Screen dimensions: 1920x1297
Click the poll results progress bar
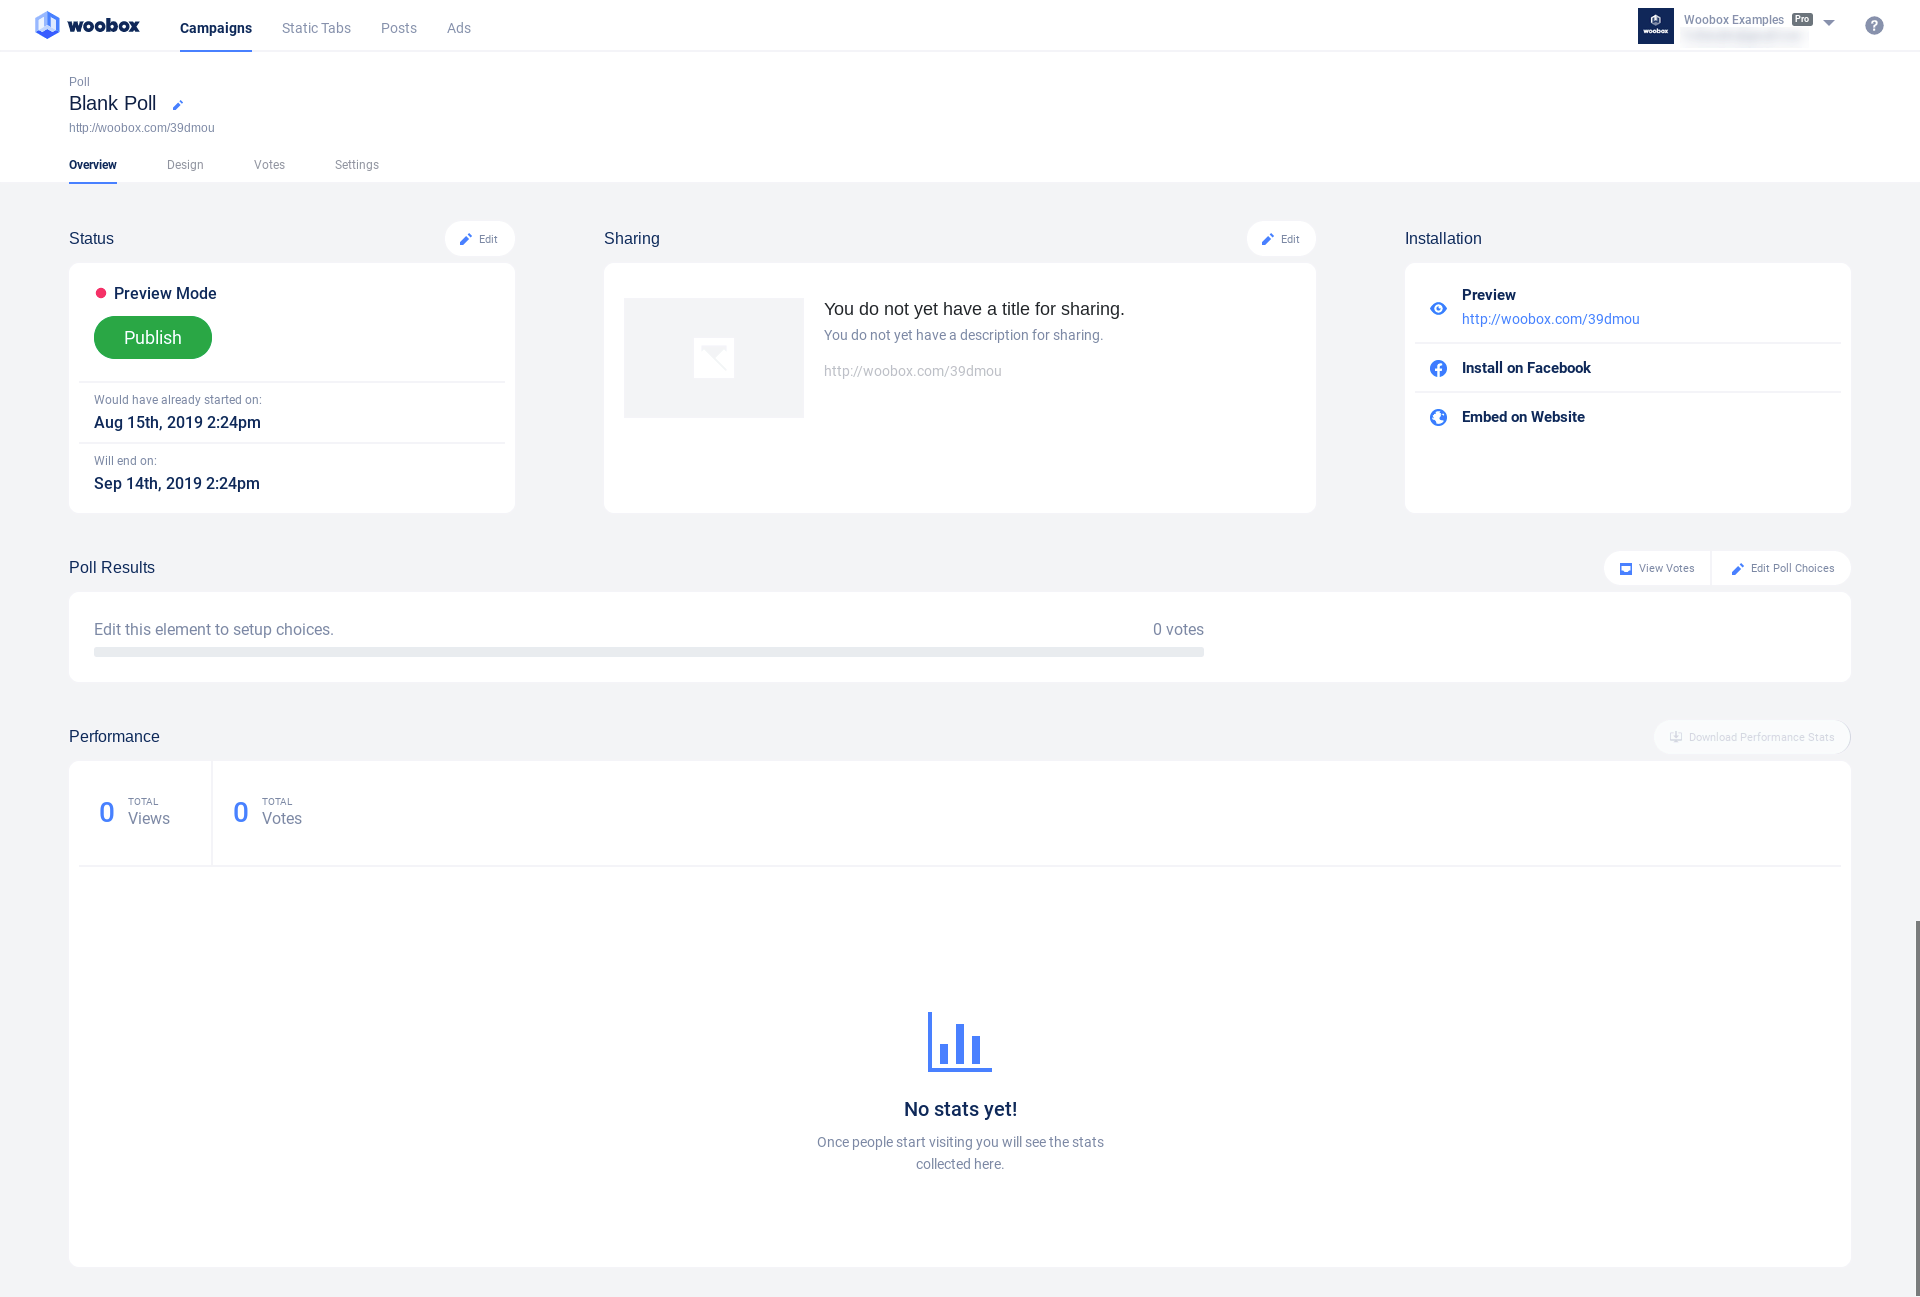649,652
